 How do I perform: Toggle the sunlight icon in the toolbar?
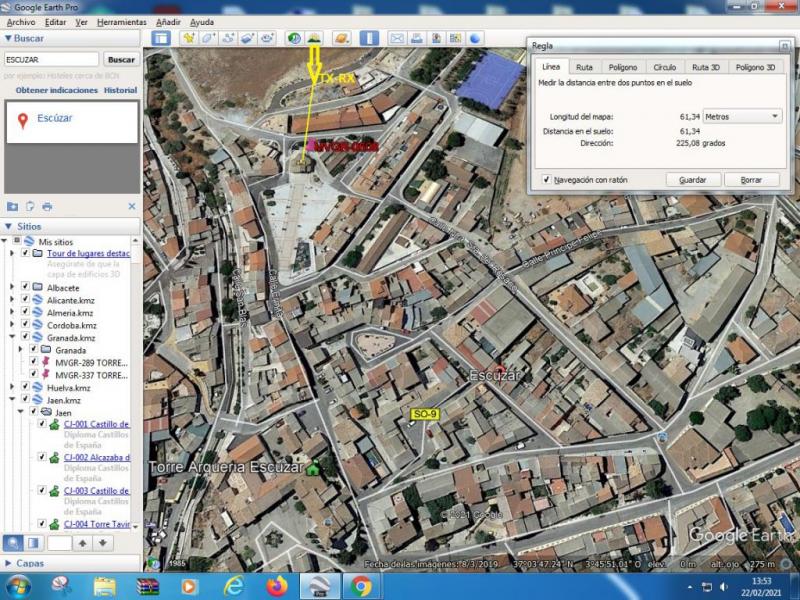pos(314,38)
